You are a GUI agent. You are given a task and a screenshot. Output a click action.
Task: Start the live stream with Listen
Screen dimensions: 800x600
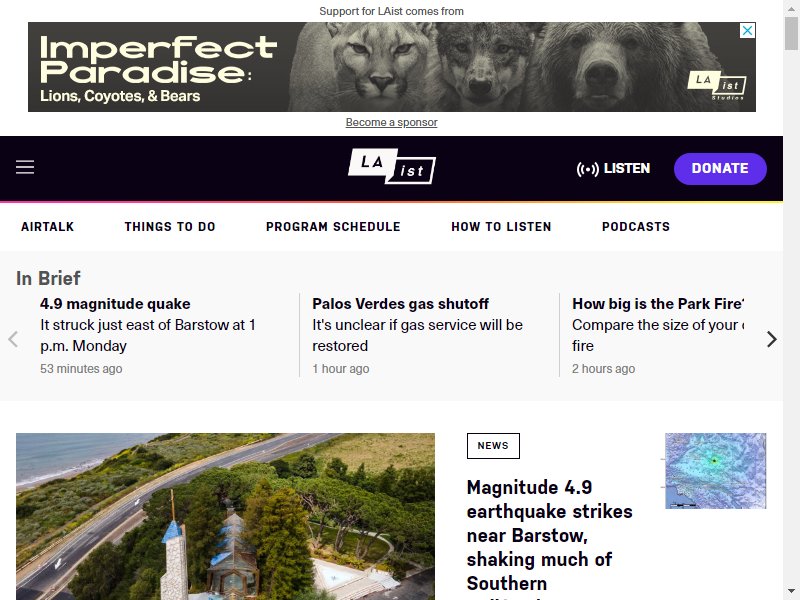[613, 168]
